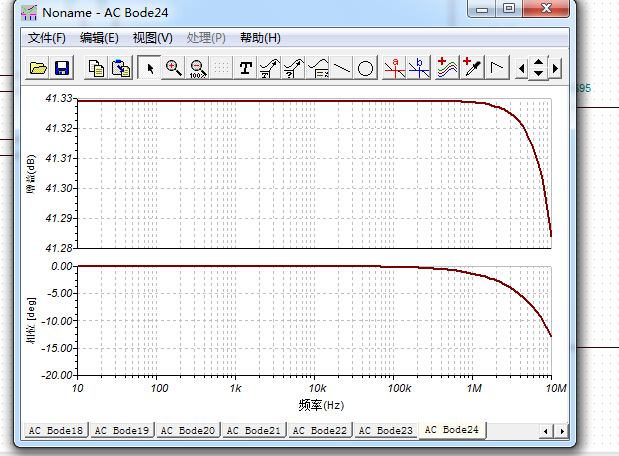The image size is (619, 456).
Task: Click tab strip right scroll arrow
Action: point(562,431)
